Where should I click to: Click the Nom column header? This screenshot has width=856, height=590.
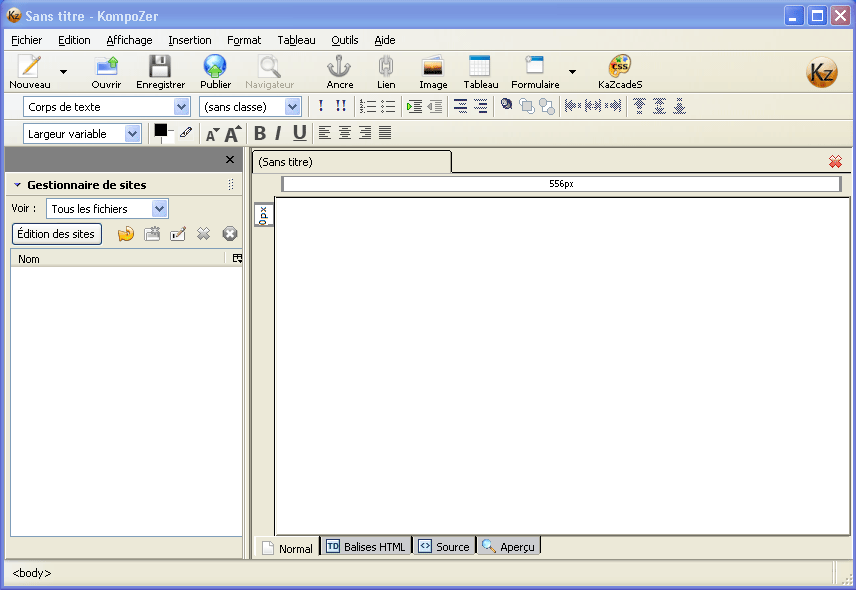(118, 259)
